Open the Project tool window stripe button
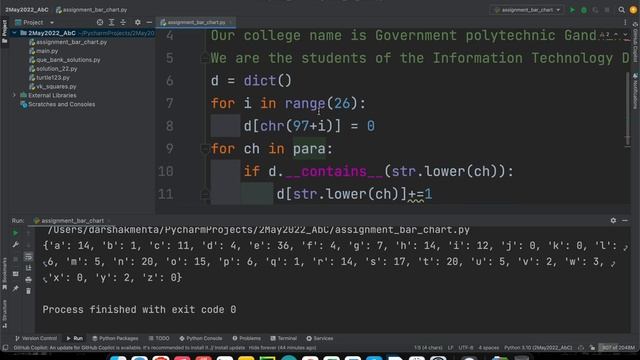This screenshot has height=360, width=640. click(x=4, y=31)
